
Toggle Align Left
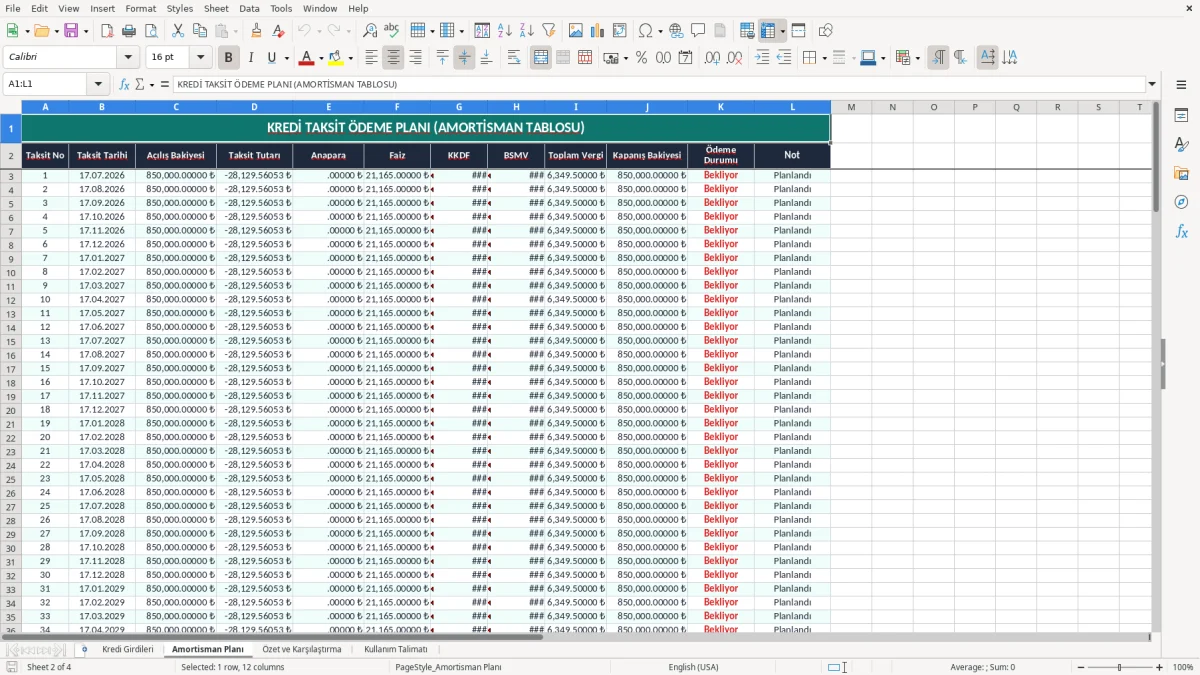click(371, 58)
